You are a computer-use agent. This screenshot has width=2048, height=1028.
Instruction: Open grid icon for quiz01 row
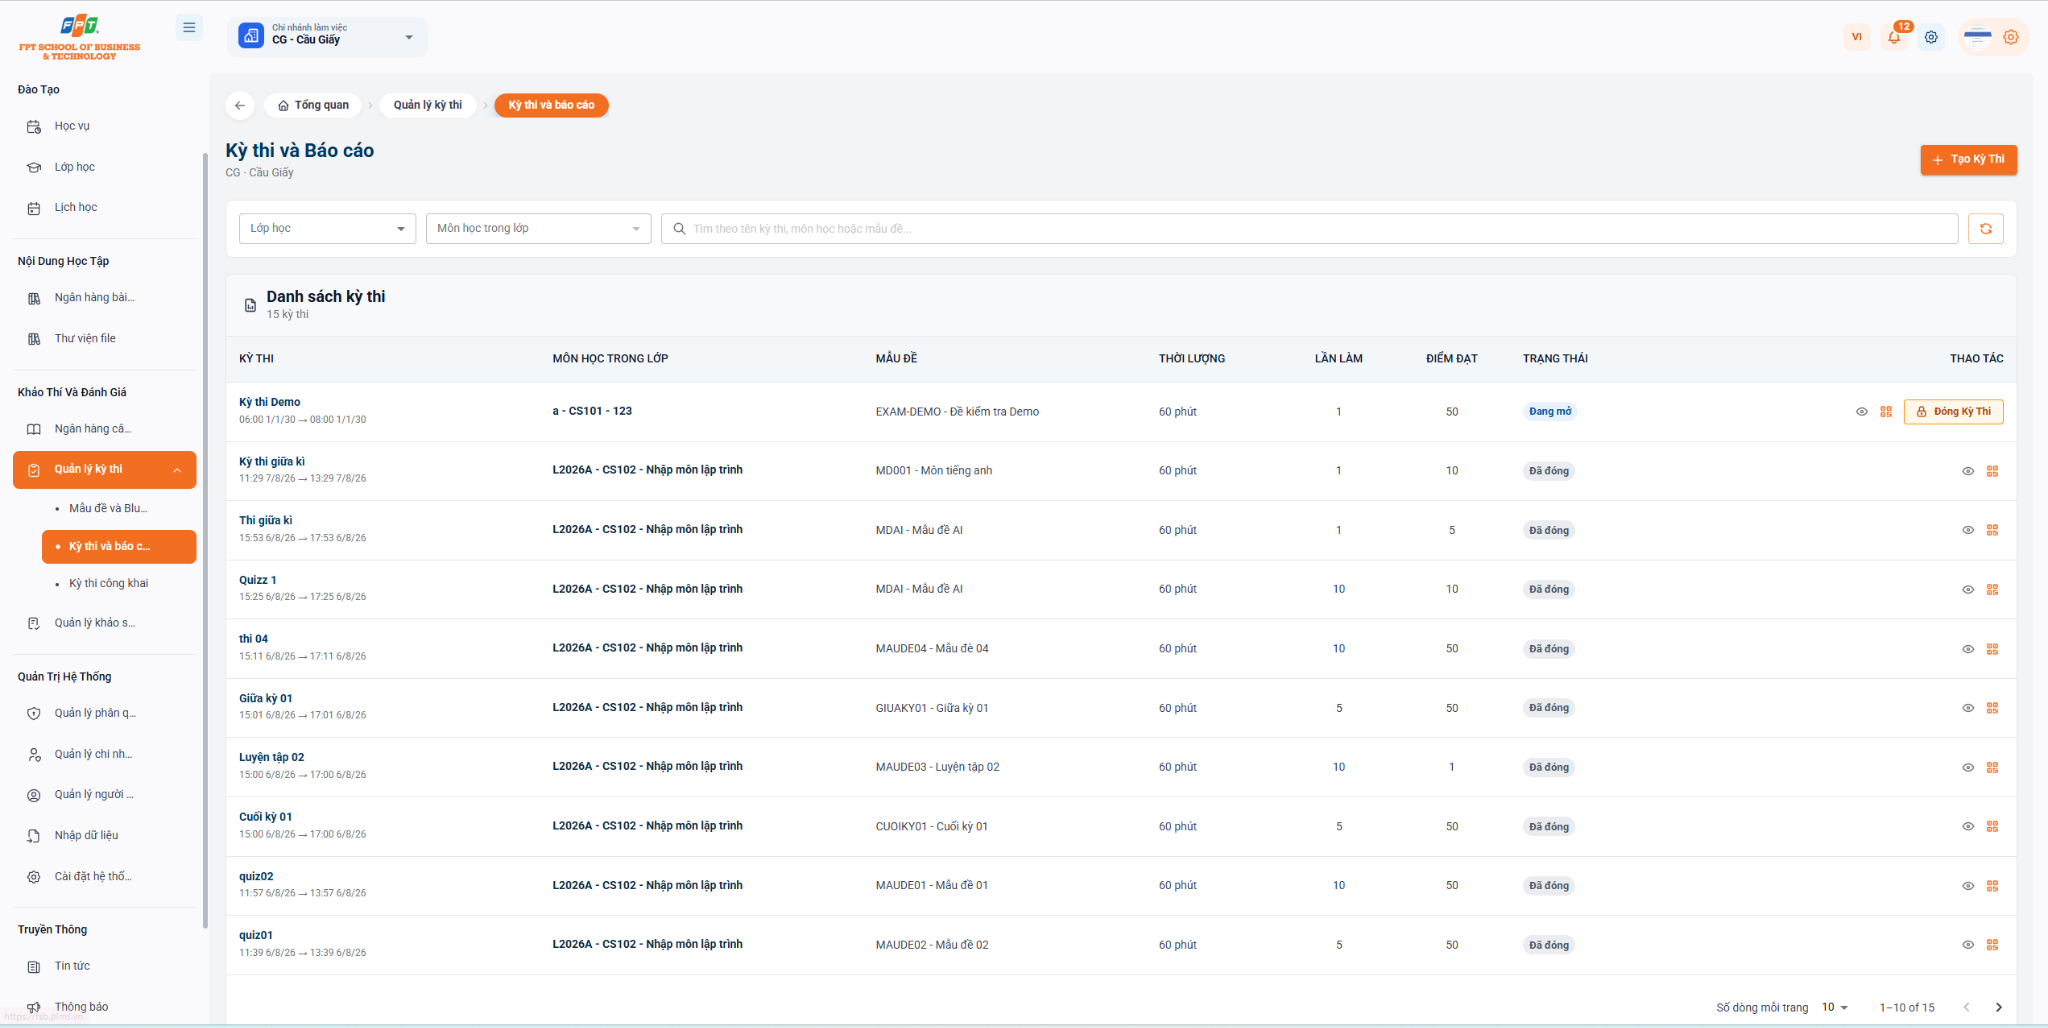click(x=1992, y=945)
